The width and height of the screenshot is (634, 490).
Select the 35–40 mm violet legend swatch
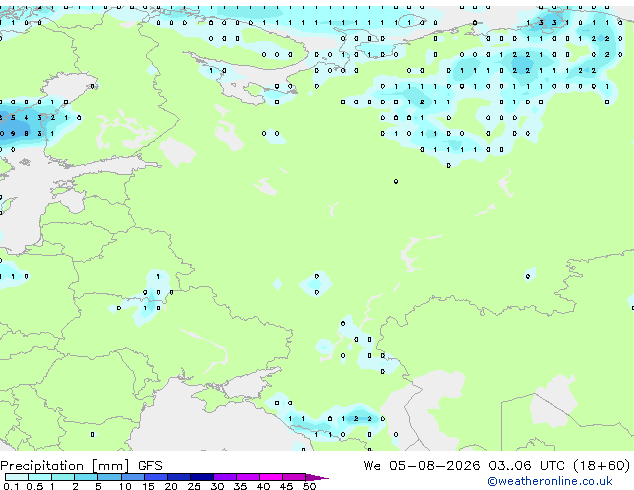point(248,477)
